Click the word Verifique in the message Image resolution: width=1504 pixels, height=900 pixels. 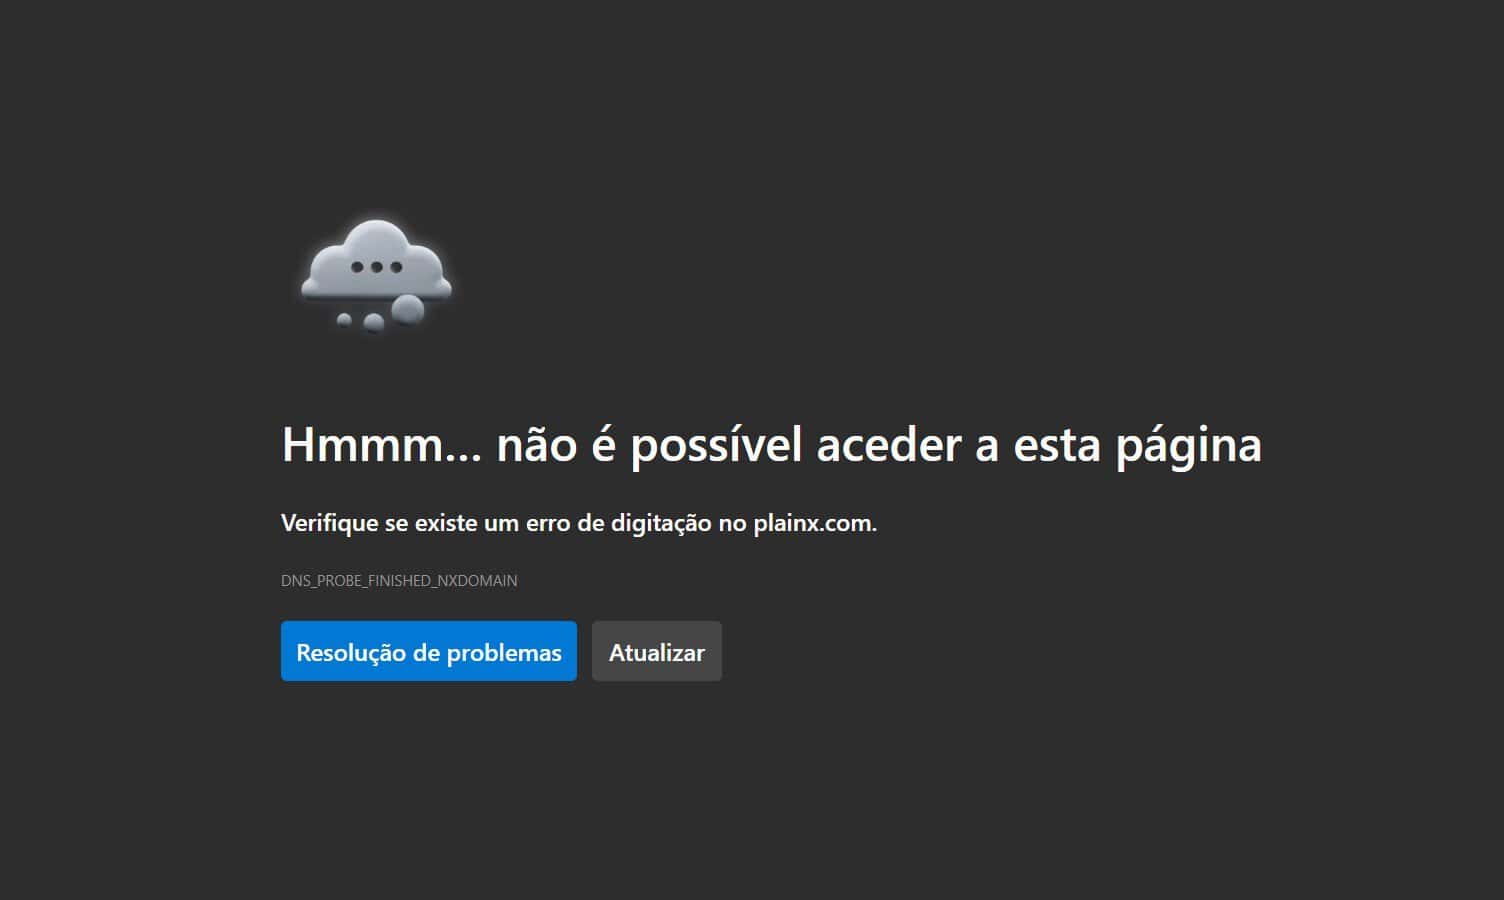coord(330,524)
